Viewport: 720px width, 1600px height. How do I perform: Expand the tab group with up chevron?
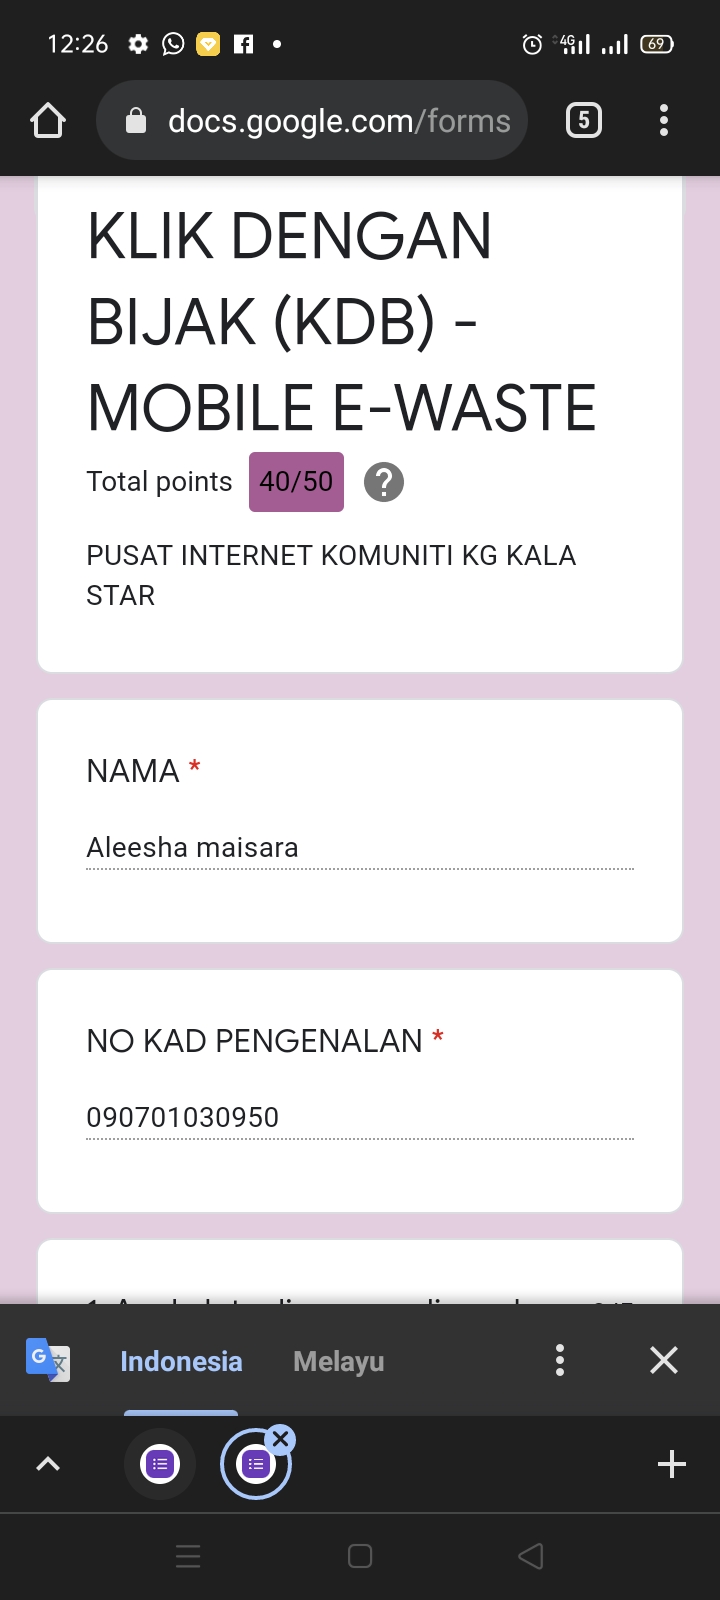coord(48,1464)
